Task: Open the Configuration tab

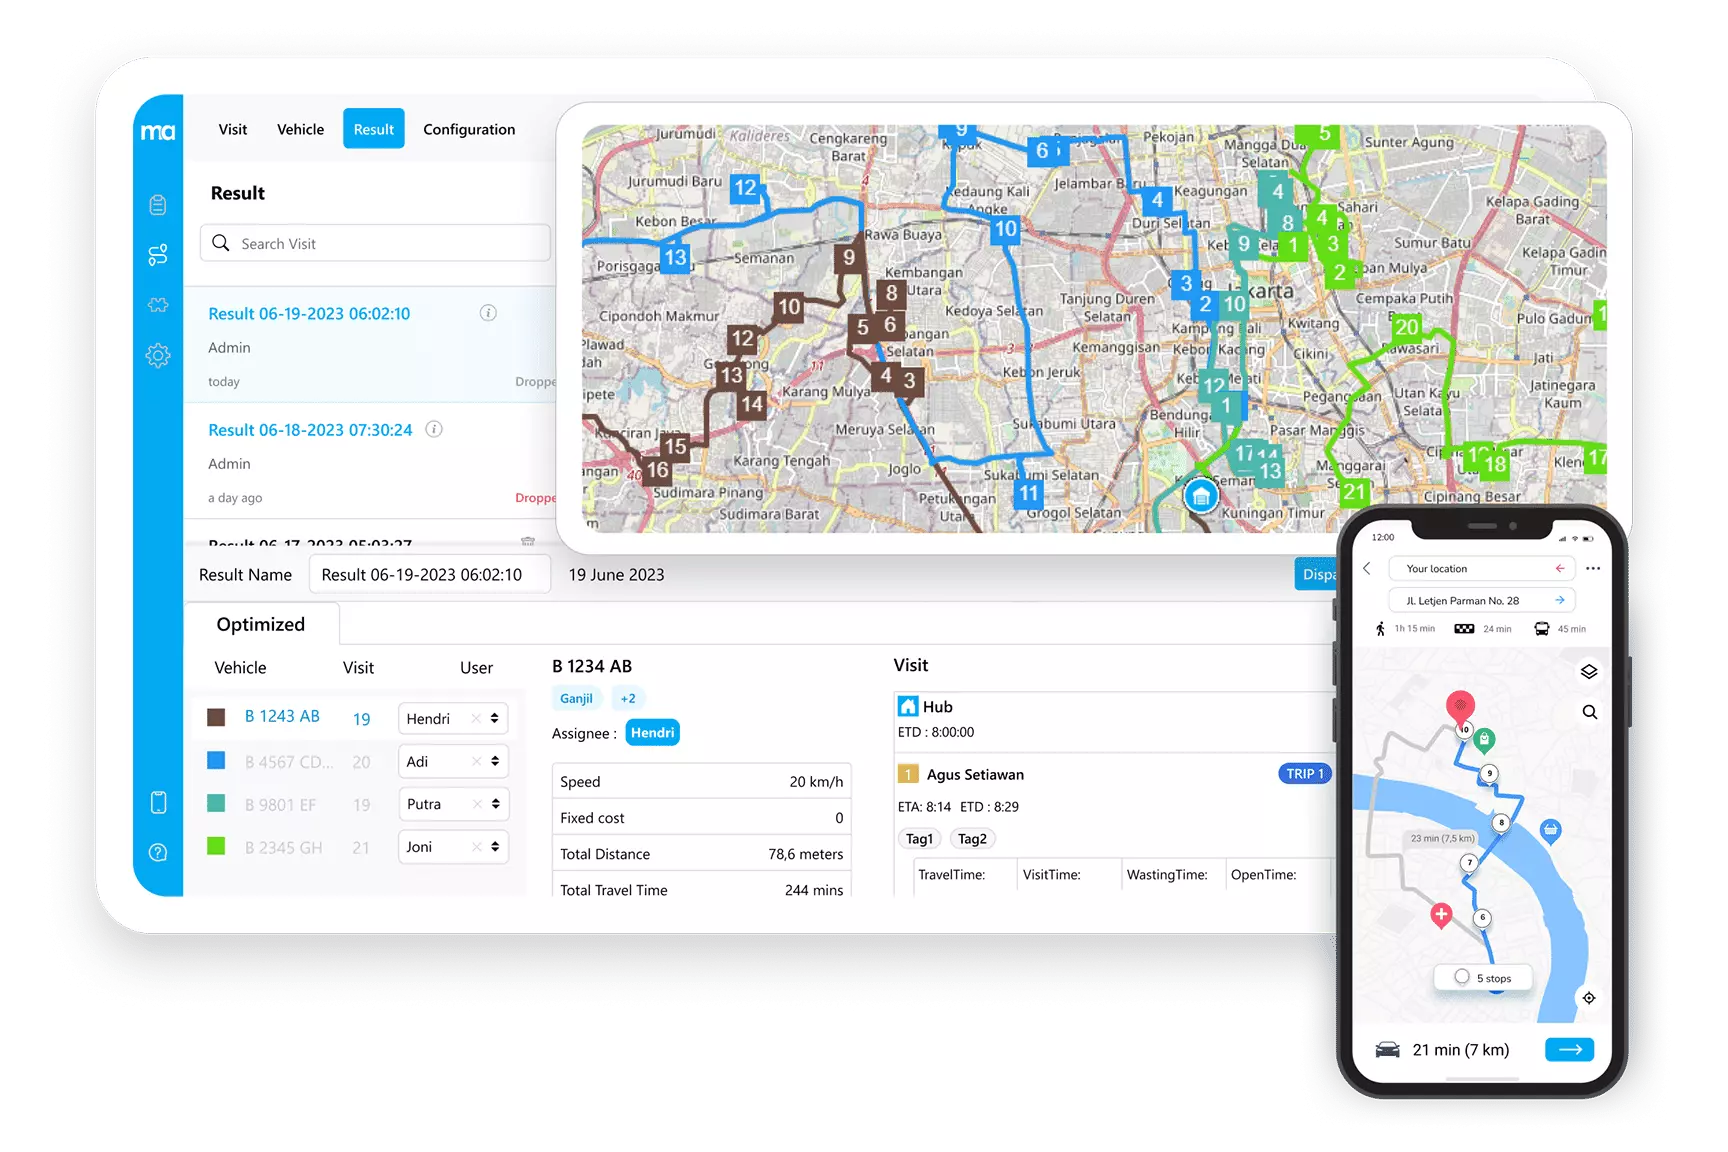Action: tap(469, 129)
